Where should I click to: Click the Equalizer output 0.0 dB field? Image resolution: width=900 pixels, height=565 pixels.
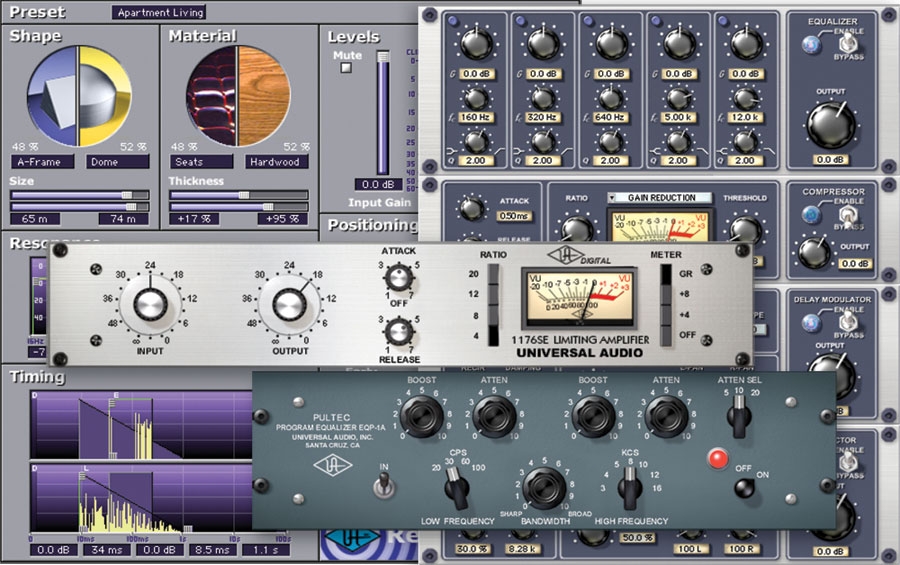coord(831,160)
